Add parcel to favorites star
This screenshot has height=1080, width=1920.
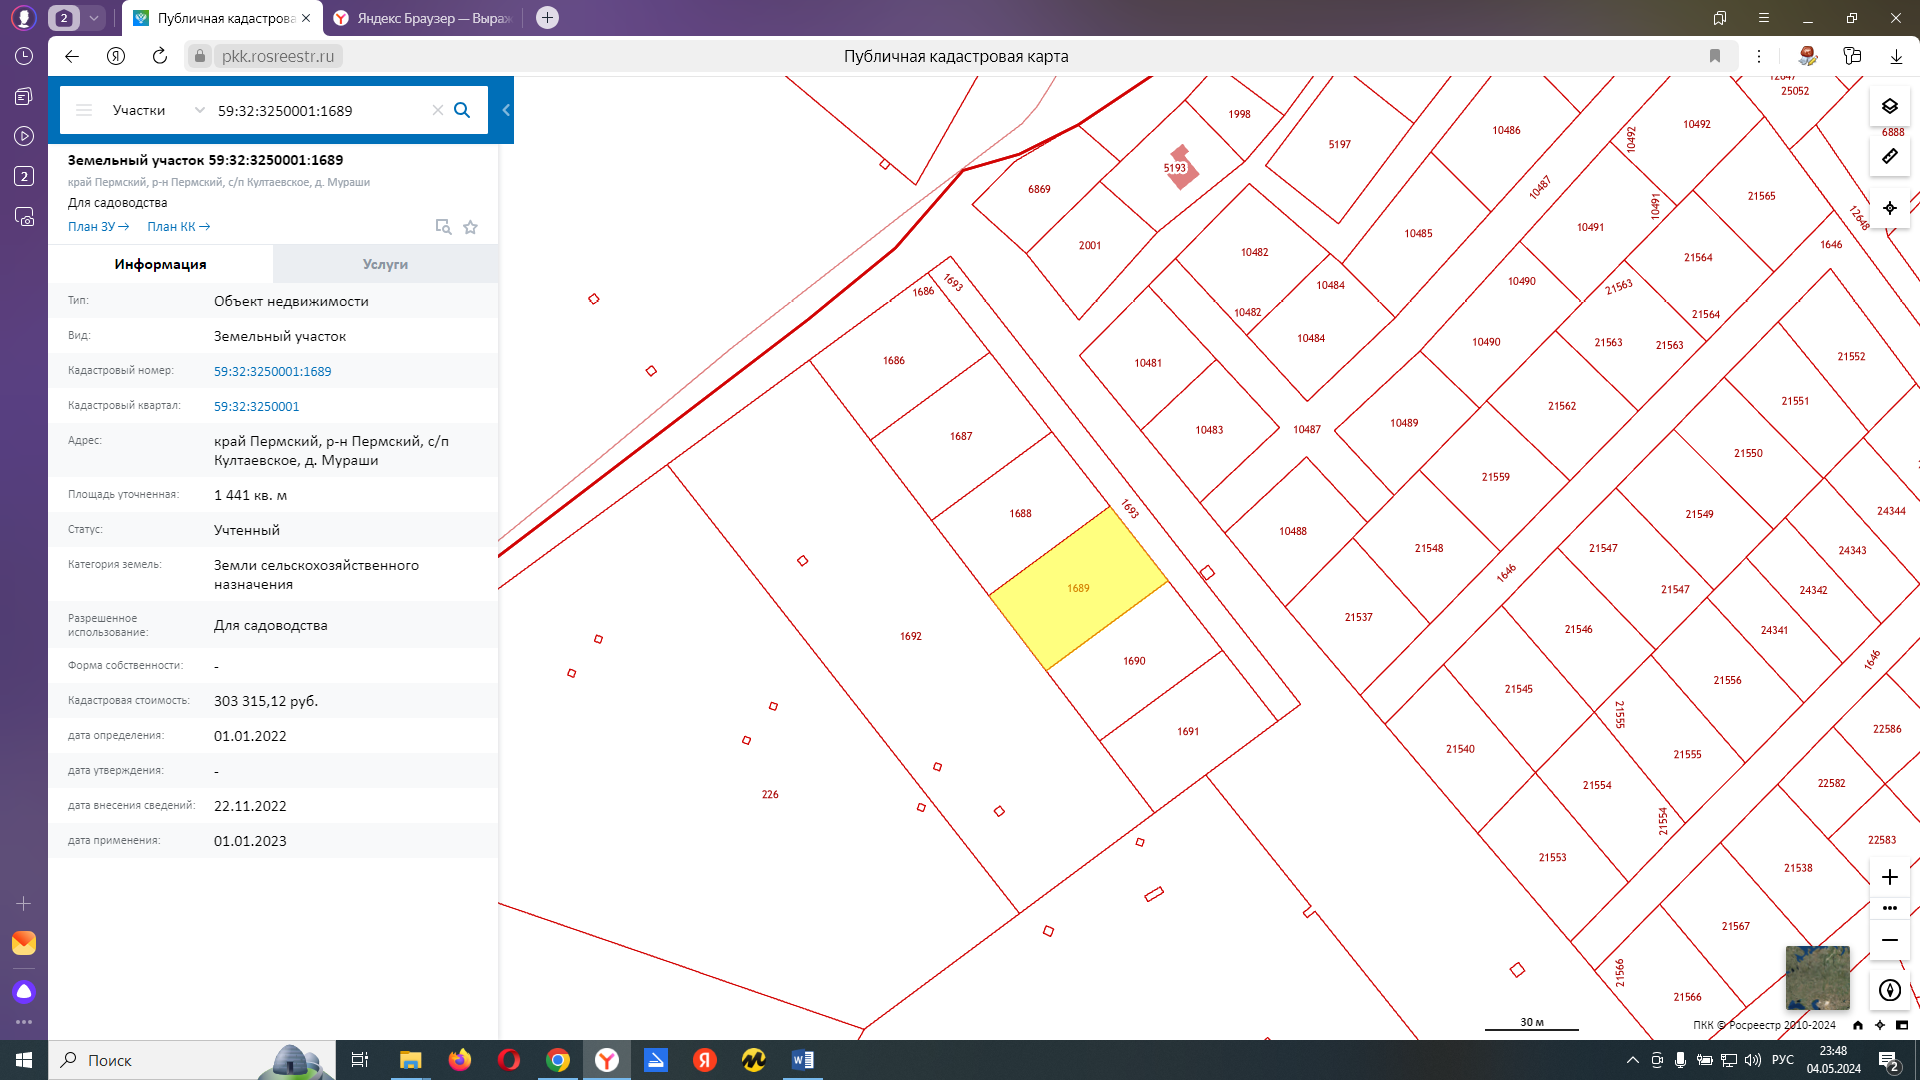point(470,227)
